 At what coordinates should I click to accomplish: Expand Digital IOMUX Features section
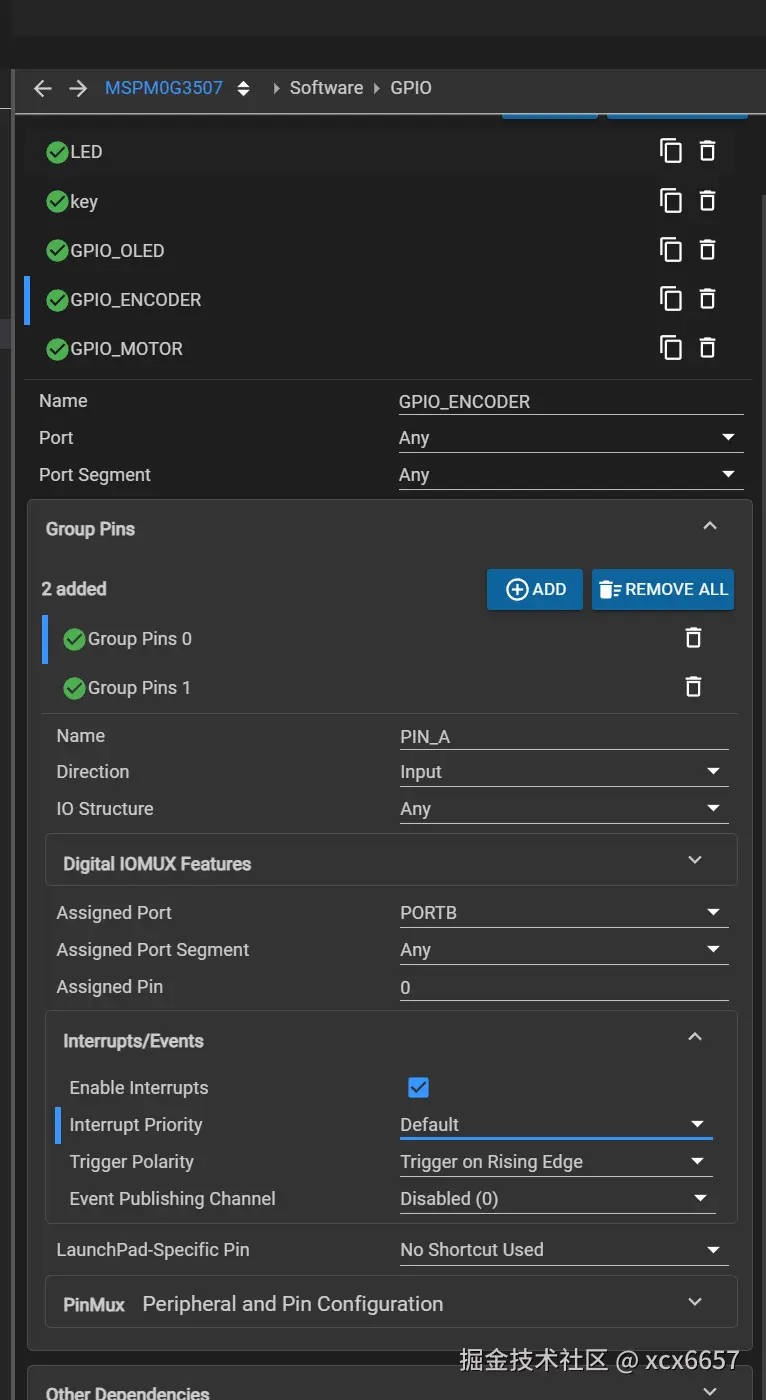tap(695, 860)
